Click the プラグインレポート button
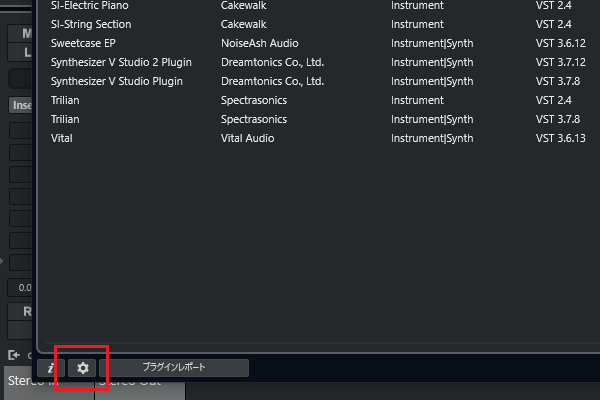 pyautogui.click(x=174, y=367)
